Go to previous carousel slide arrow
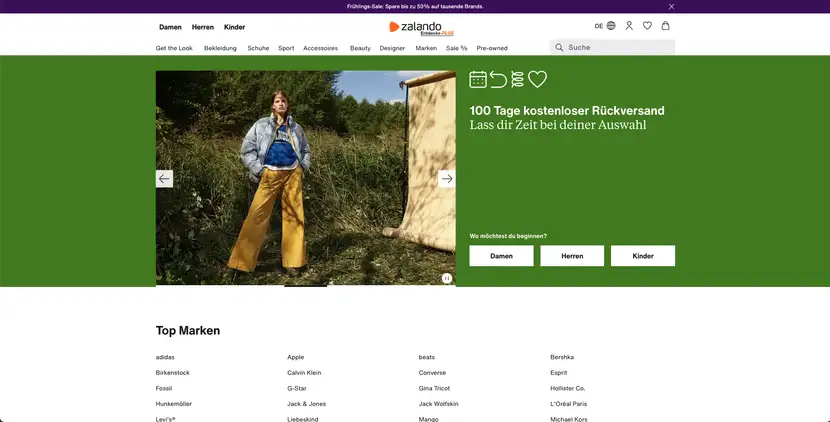830x422 pixels. [164, 179]
